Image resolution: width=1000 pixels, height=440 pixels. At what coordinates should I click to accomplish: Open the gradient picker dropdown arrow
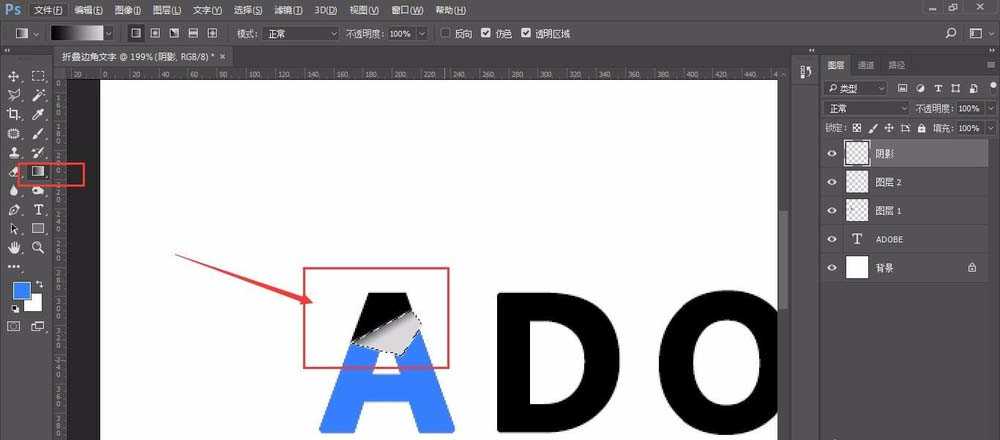109,33
